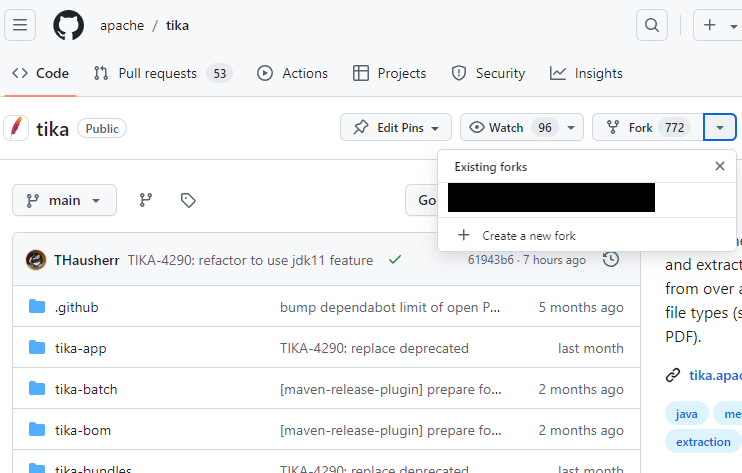This screenshot has height=473, width=742.
Task: Go to the Insights tab
Action: 586,73
